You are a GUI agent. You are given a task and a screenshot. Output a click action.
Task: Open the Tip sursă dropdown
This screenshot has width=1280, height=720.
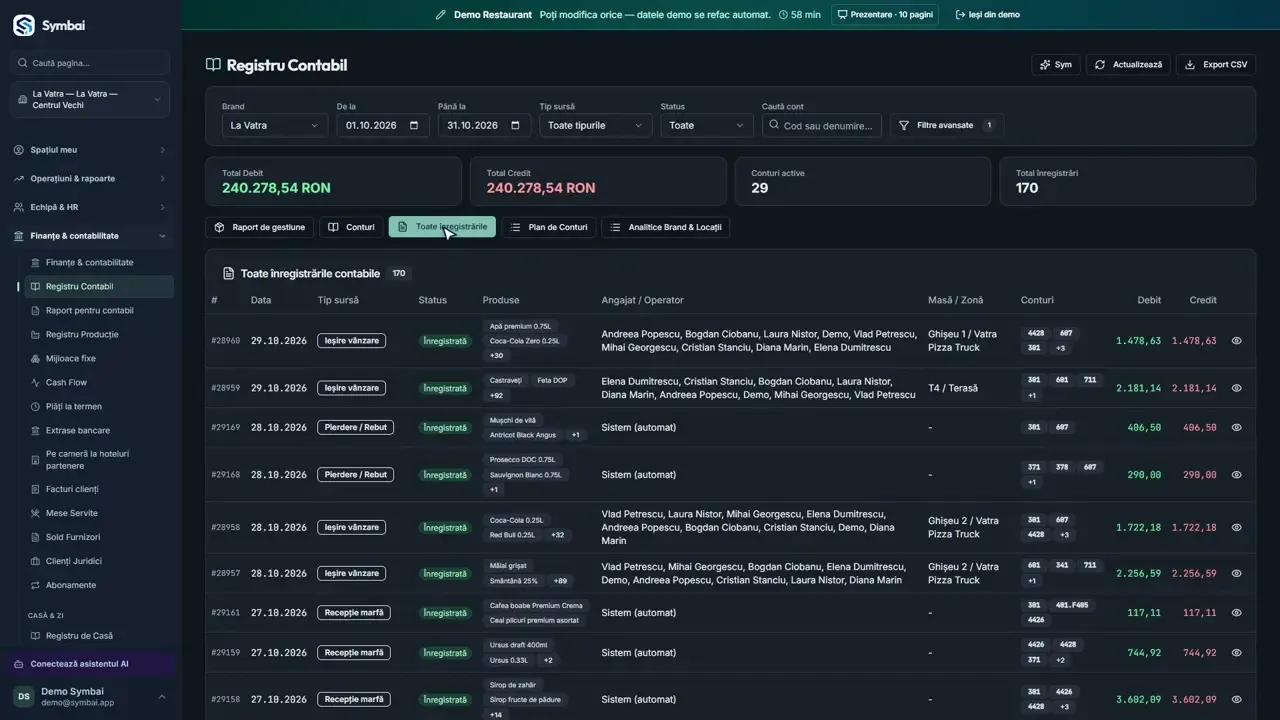[x=595, y=125]
